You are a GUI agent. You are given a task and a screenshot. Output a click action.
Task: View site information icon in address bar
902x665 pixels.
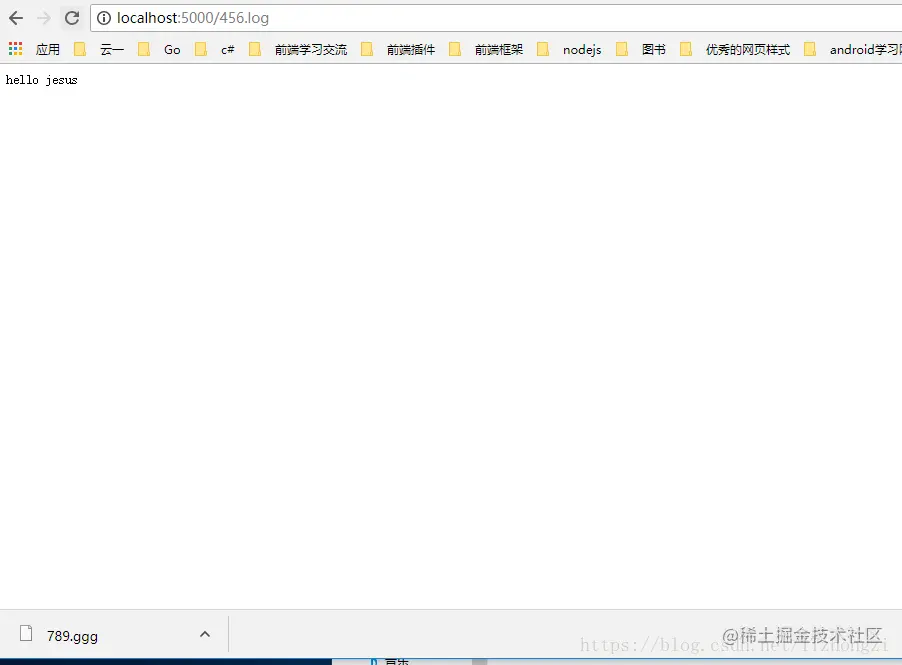(x=104, y=18)
